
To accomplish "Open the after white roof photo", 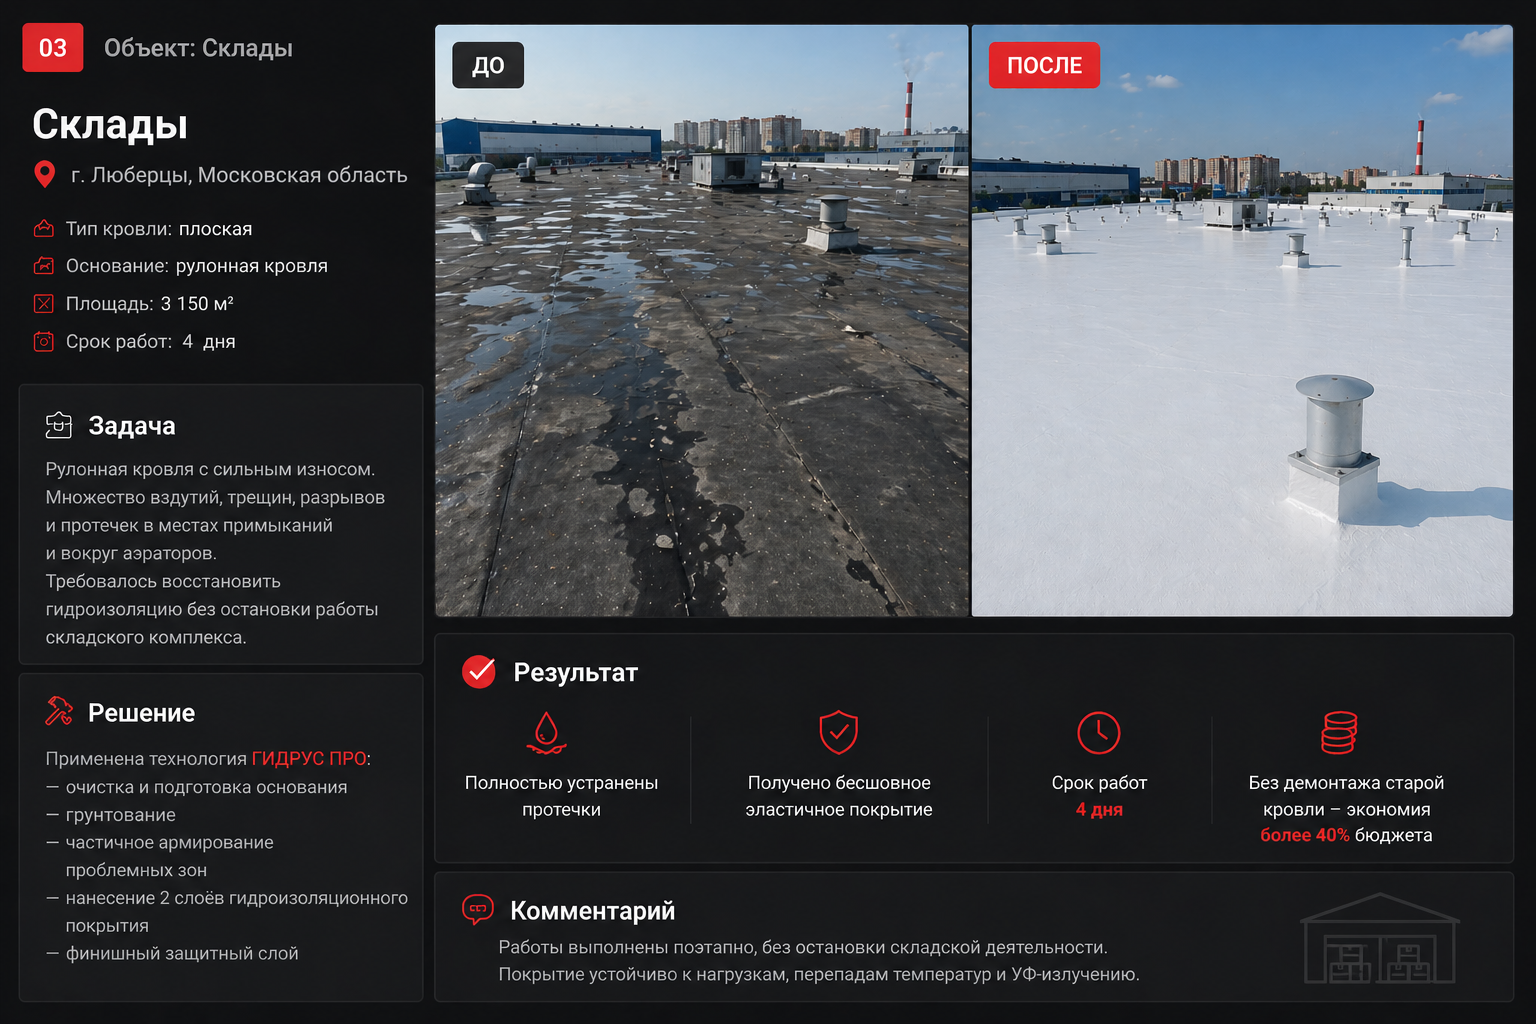I will point(1242,320).
